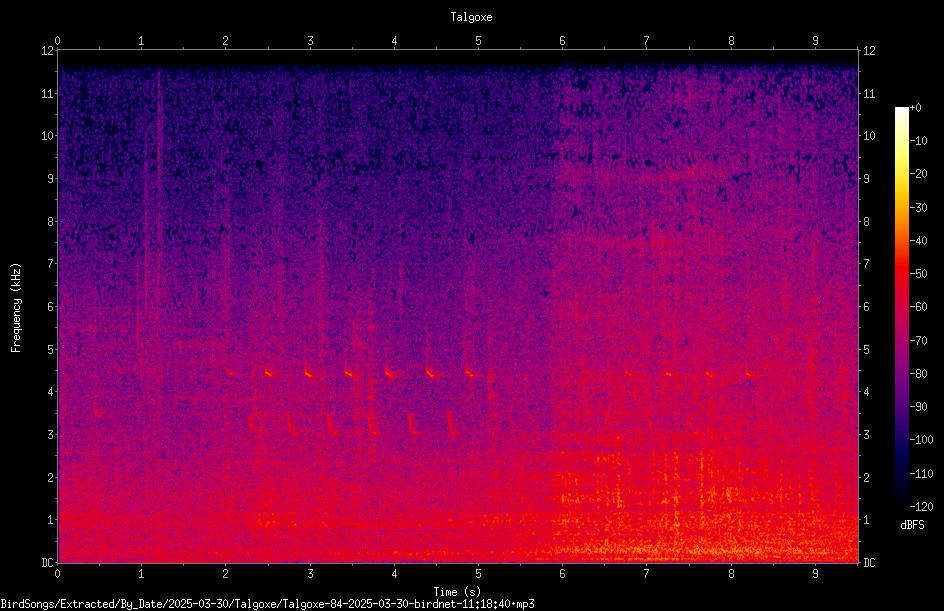Click the Frequency (kHz) axis label

(x=16, y=308)
